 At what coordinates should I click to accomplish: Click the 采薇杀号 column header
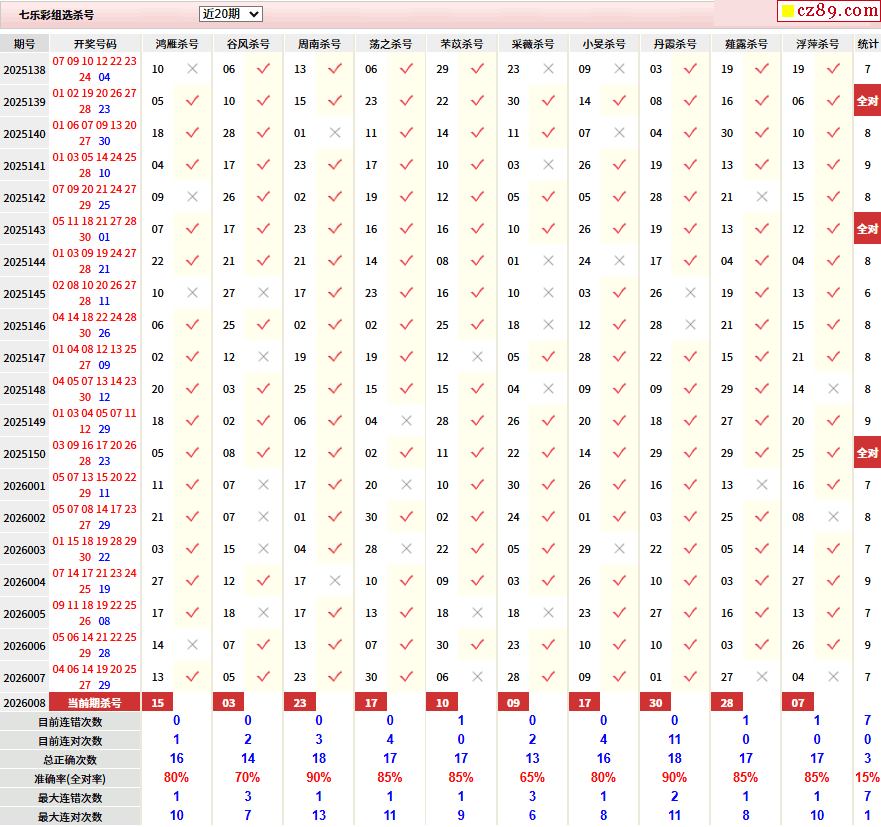tap(533, 44)
